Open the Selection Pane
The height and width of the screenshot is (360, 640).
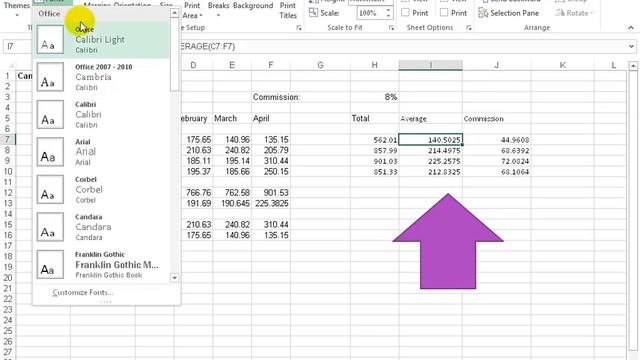pyautogui.click(x=509, y=13)
